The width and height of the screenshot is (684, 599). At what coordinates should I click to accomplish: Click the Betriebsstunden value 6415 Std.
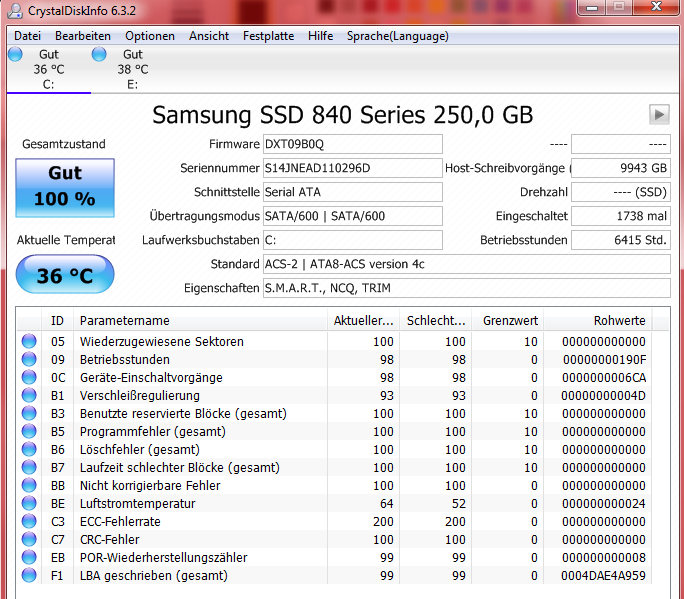(x=621, y=240)
